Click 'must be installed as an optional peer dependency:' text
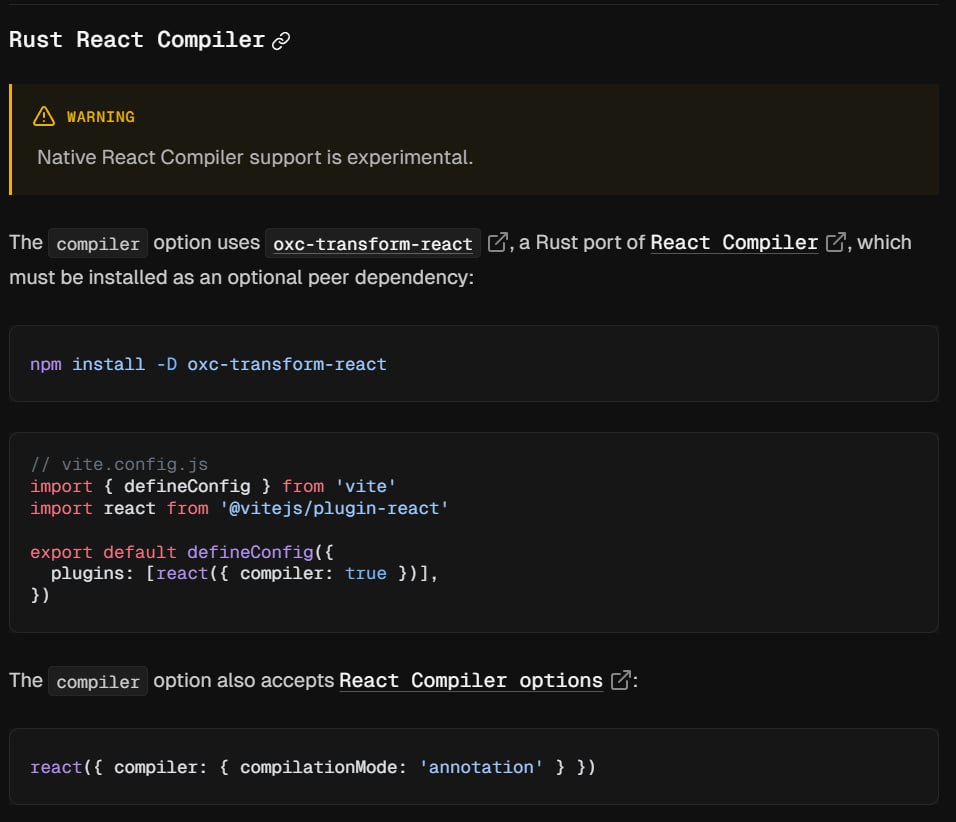This screenshot has width=956, height=822. click(241, 277)
